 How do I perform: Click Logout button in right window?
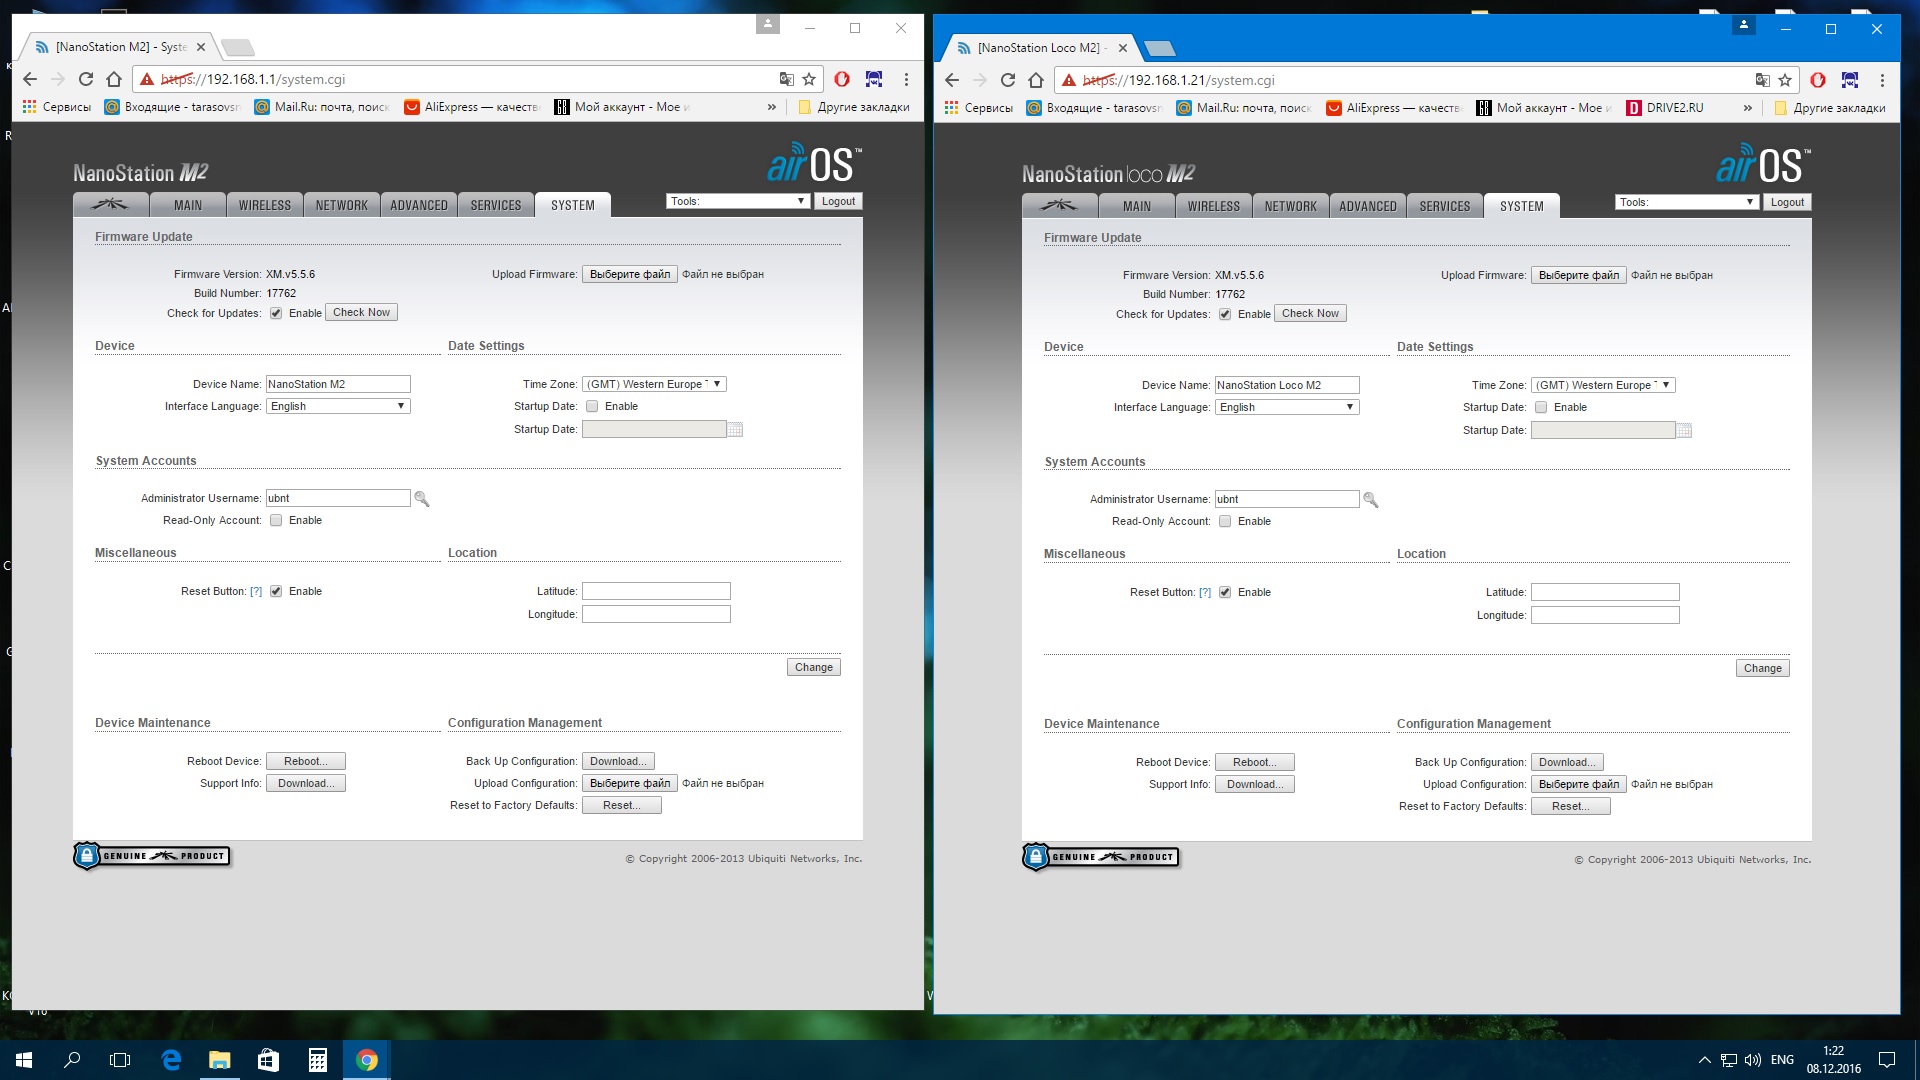pos(1787,202)
